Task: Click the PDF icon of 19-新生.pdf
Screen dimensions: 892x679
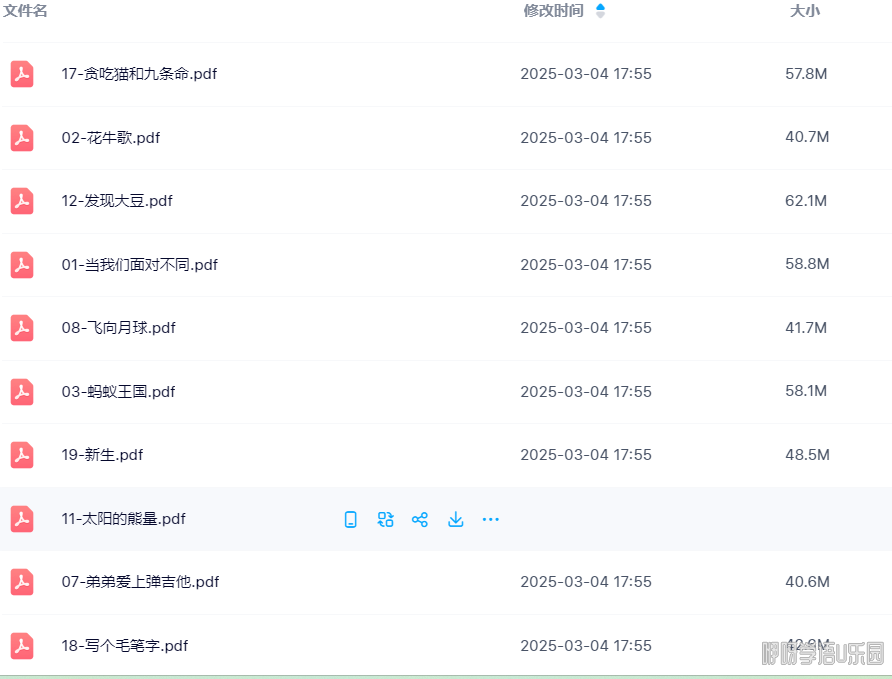Action: point(22,455)
